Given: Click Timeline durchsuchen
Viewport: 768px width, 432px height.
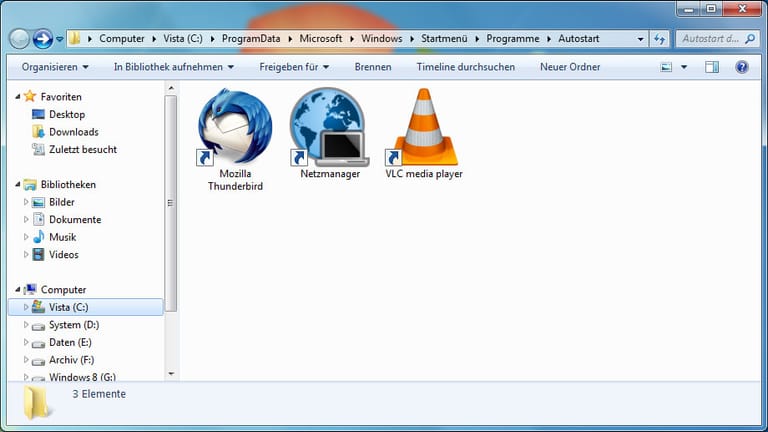Looking at the screenshot, I should point(465,67).
